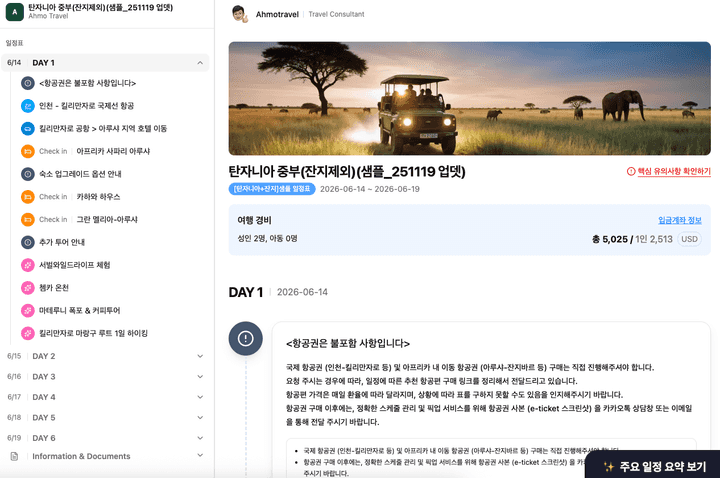Toggle the USD currency button
720x478 pixels.
coord(689,239)
